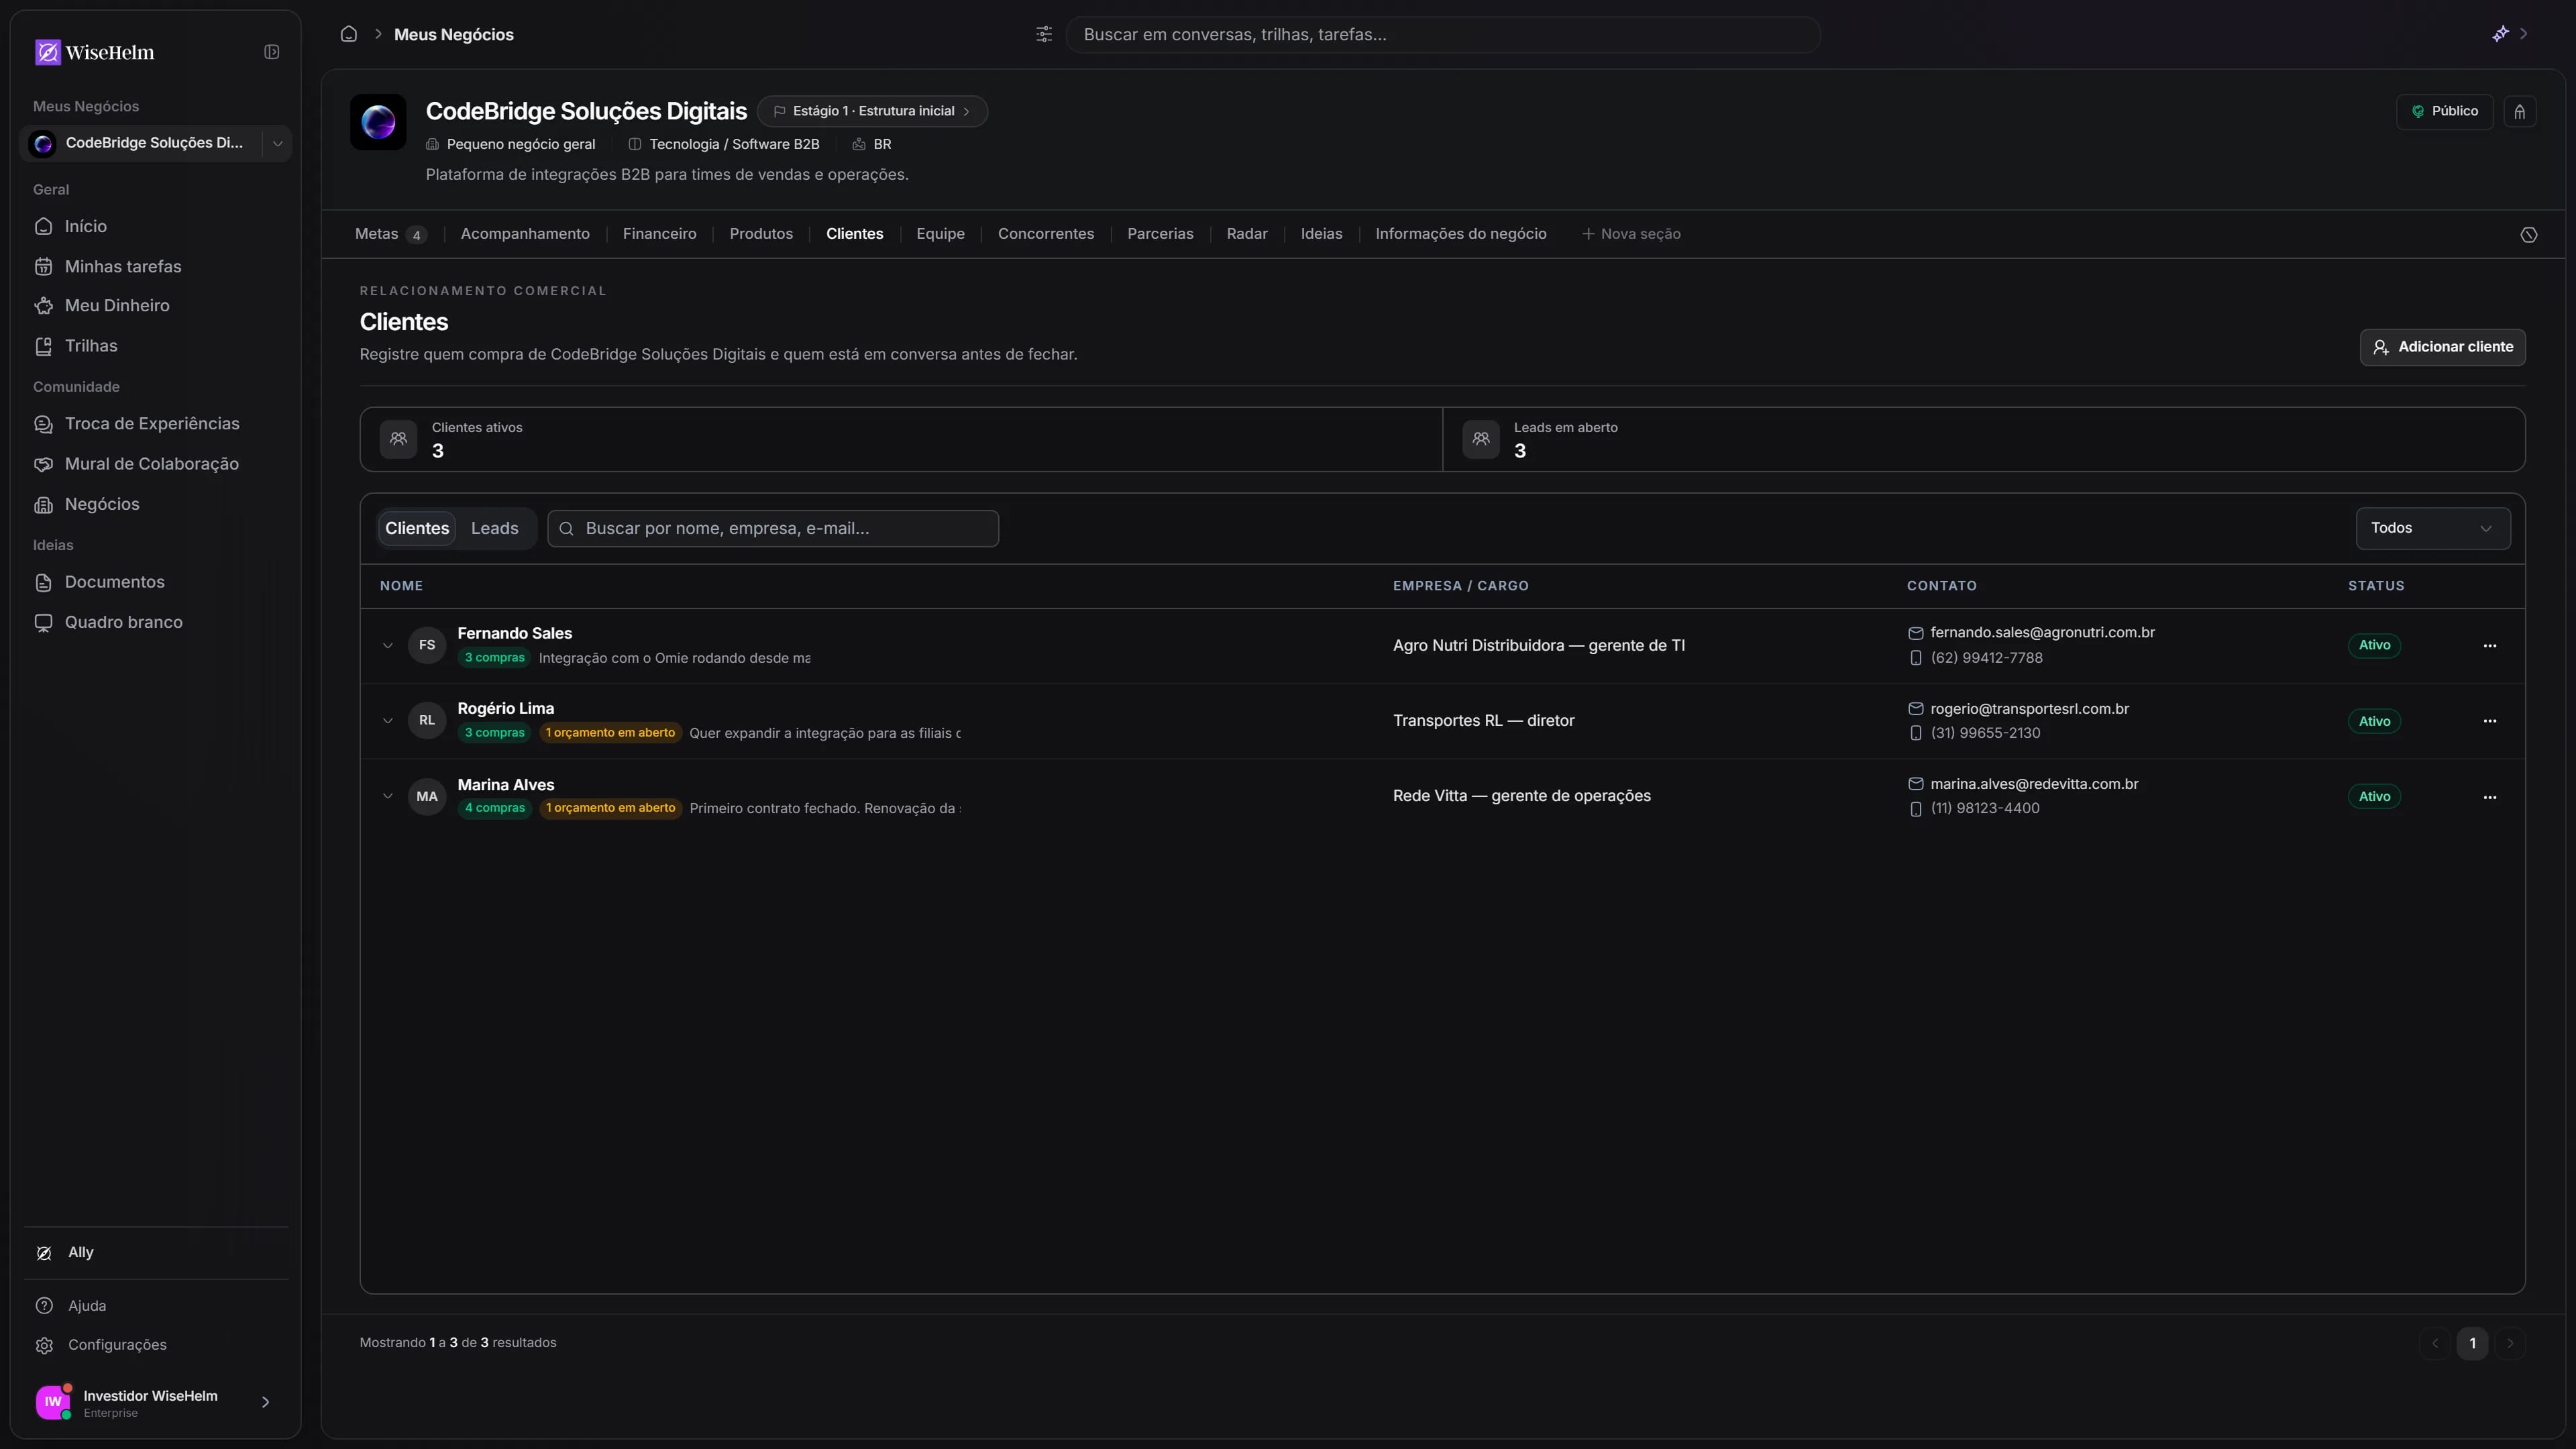Screen dimensions: 2576x1449
Task: Focus Buscar por nome, empresa, e-mail field
Action: 772,528
